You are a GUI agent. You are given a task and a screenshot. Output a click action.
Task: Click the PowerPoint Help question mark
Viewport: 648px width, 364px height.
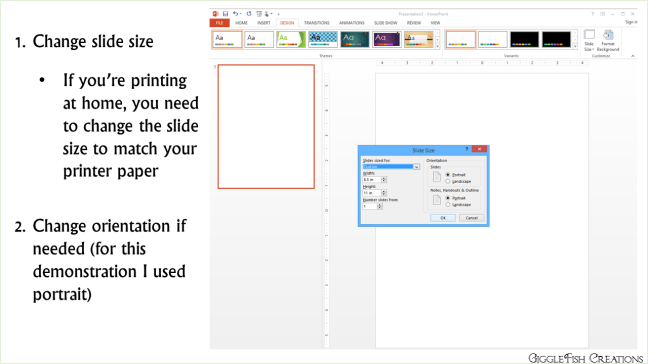click(x=593, y=14)
